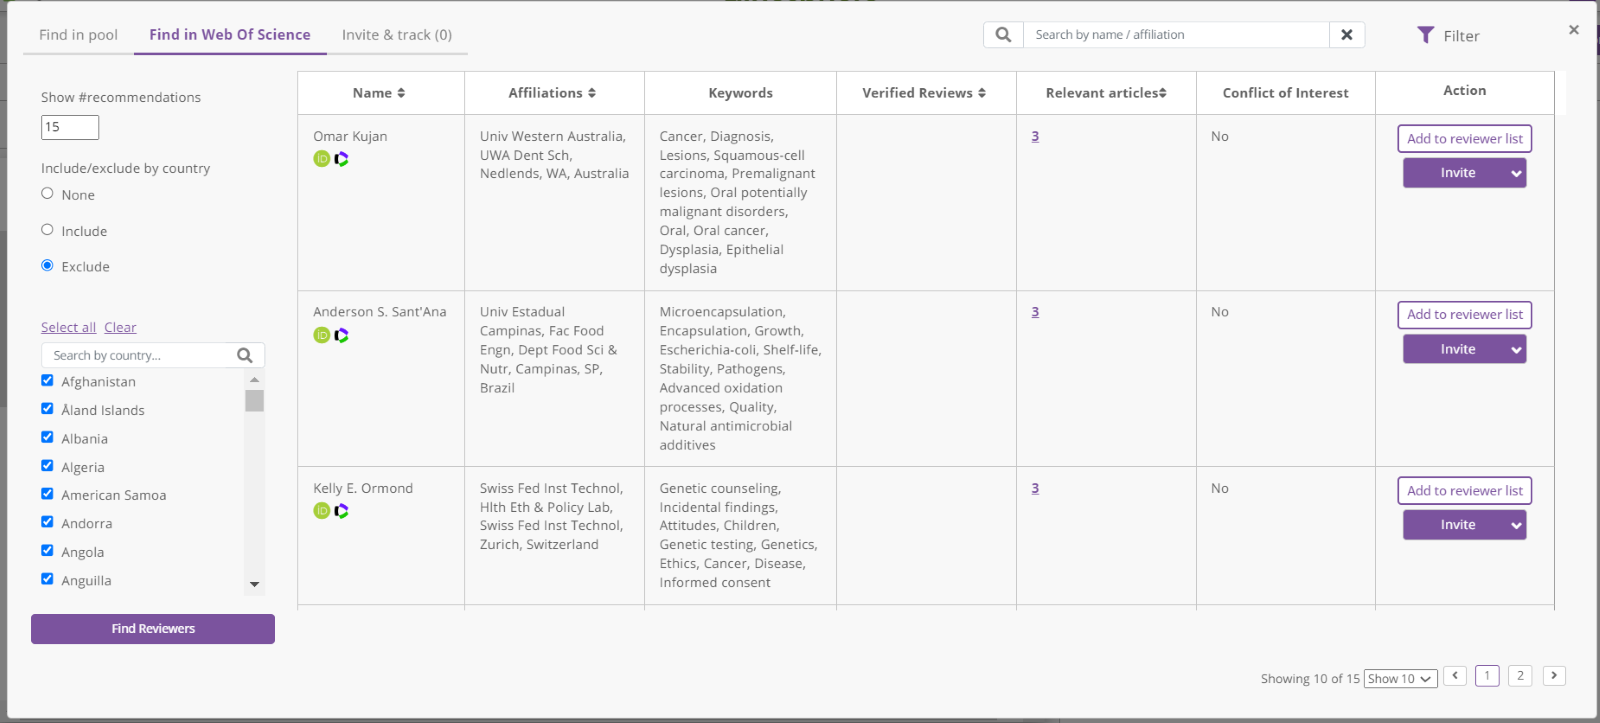Switch to Find in pool tab

[x=78, y=35]
